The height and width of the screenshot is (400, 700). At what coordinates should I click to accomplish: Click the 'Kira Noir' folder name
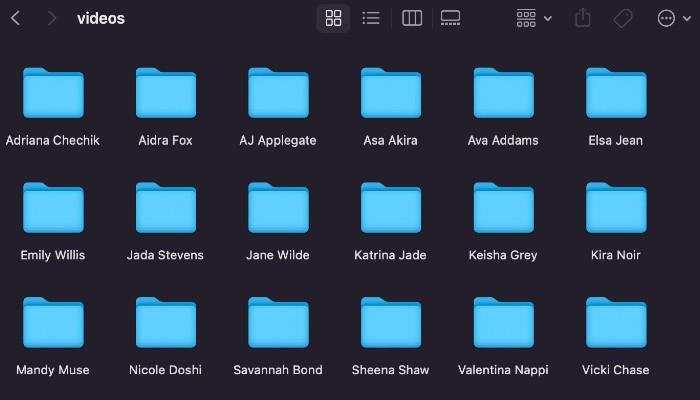[x=616, y=255]
